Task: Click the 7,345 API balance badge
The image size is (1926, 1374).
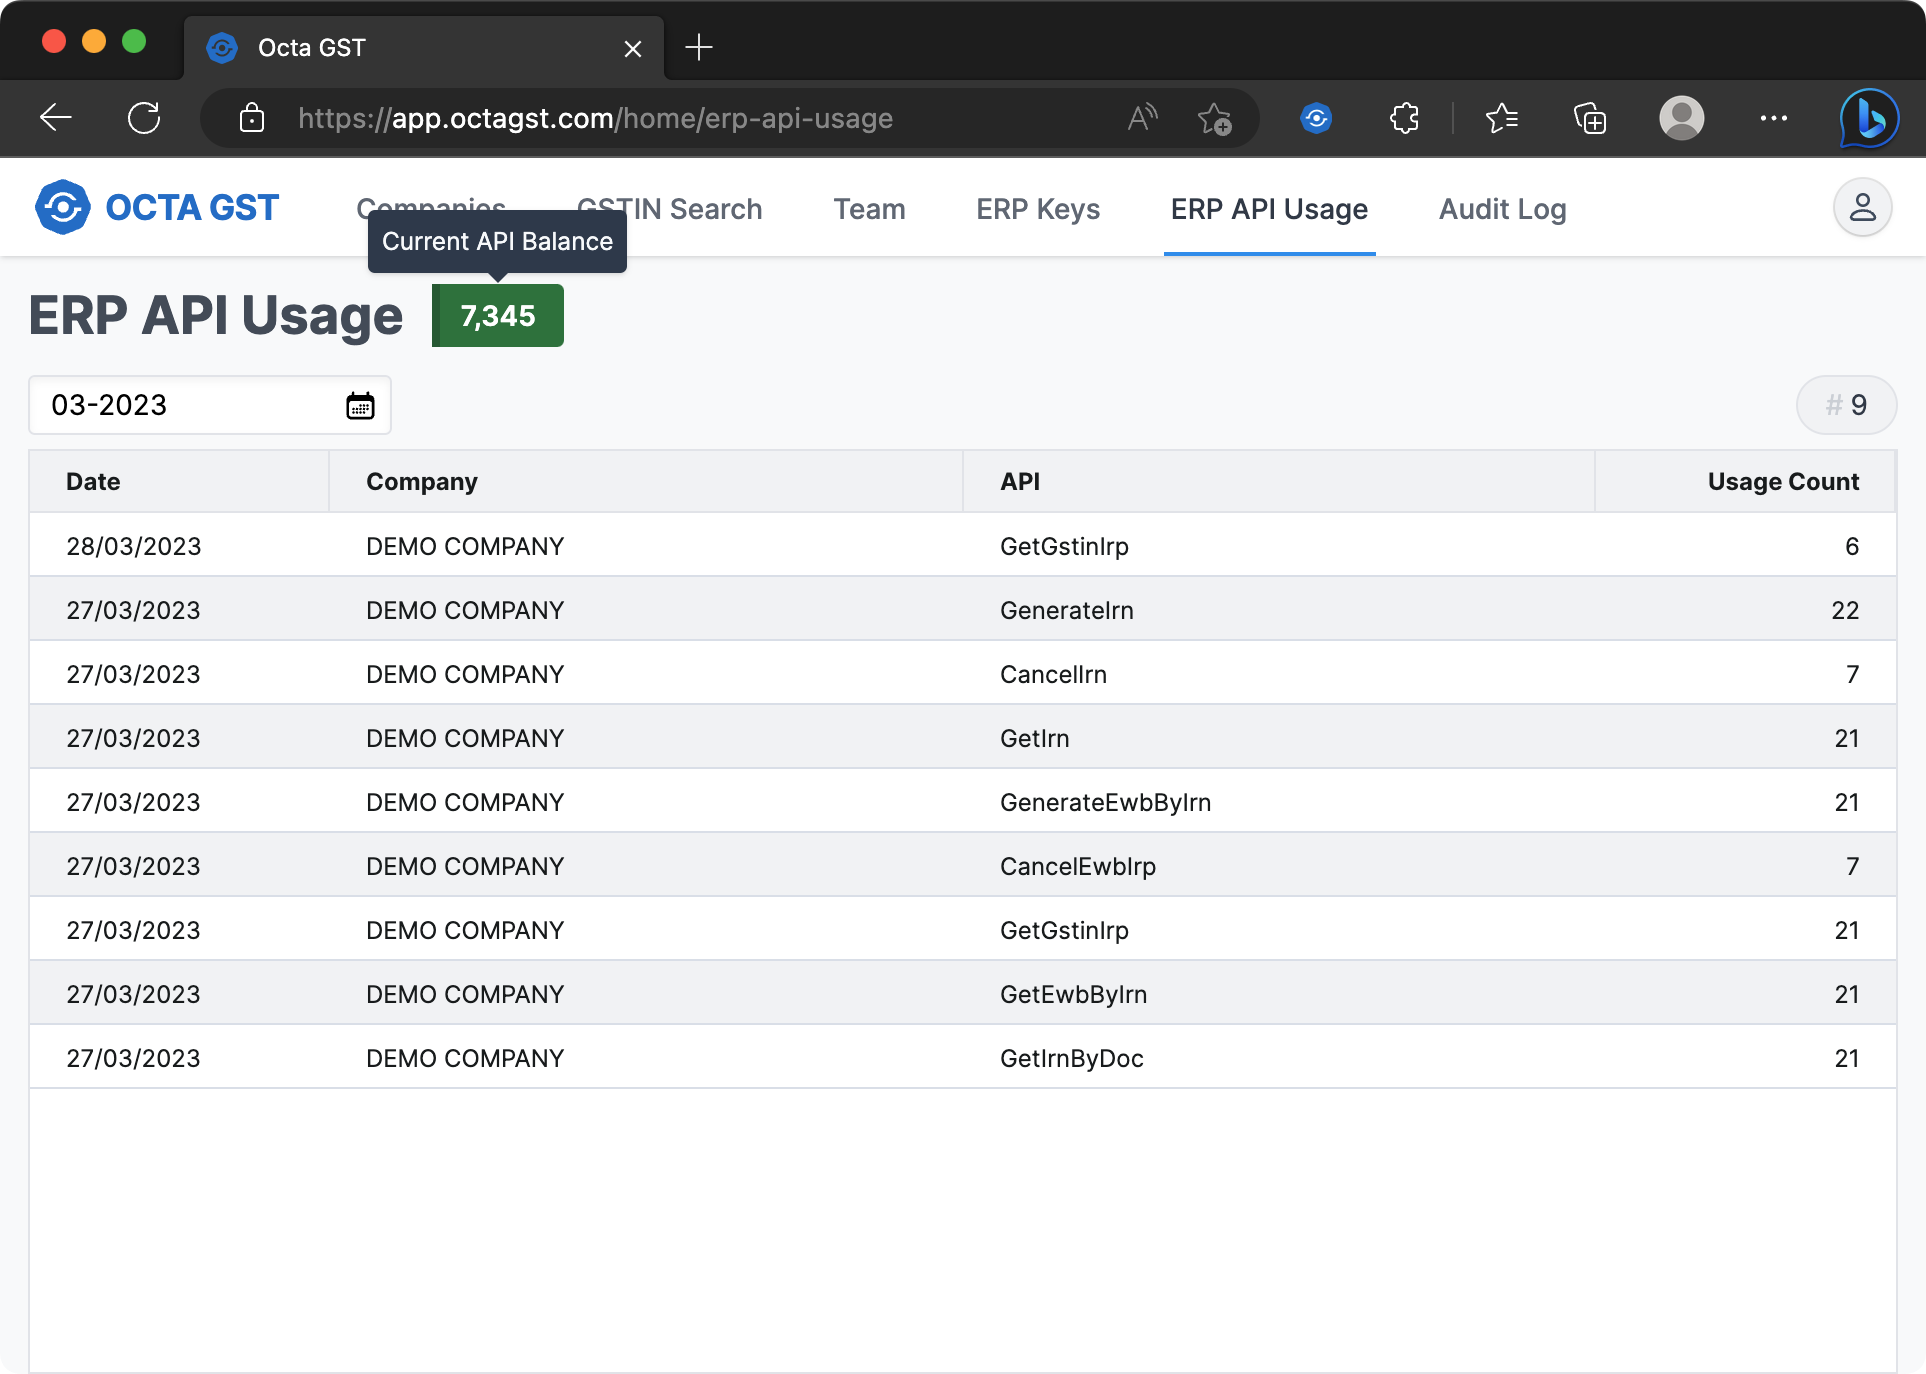Action: (498, 316)
